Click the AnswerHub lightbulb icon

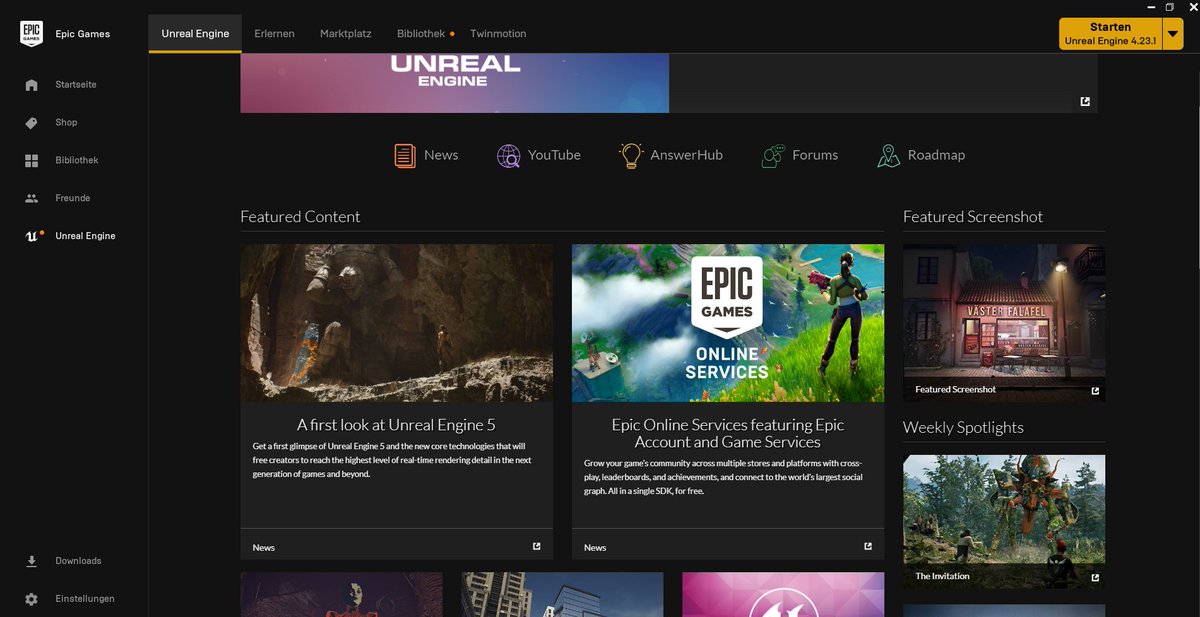(x=631, y=155)
